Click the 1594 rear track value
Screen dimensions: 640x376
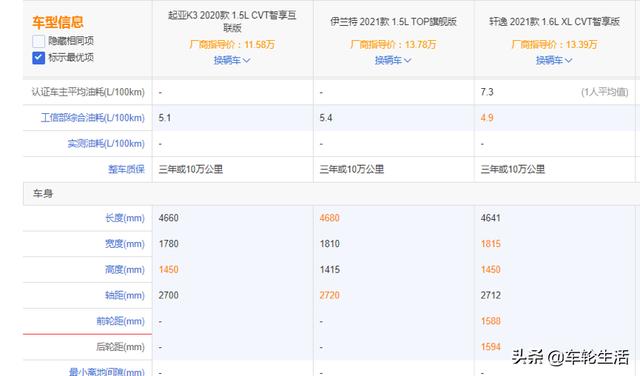pos(491,347)
